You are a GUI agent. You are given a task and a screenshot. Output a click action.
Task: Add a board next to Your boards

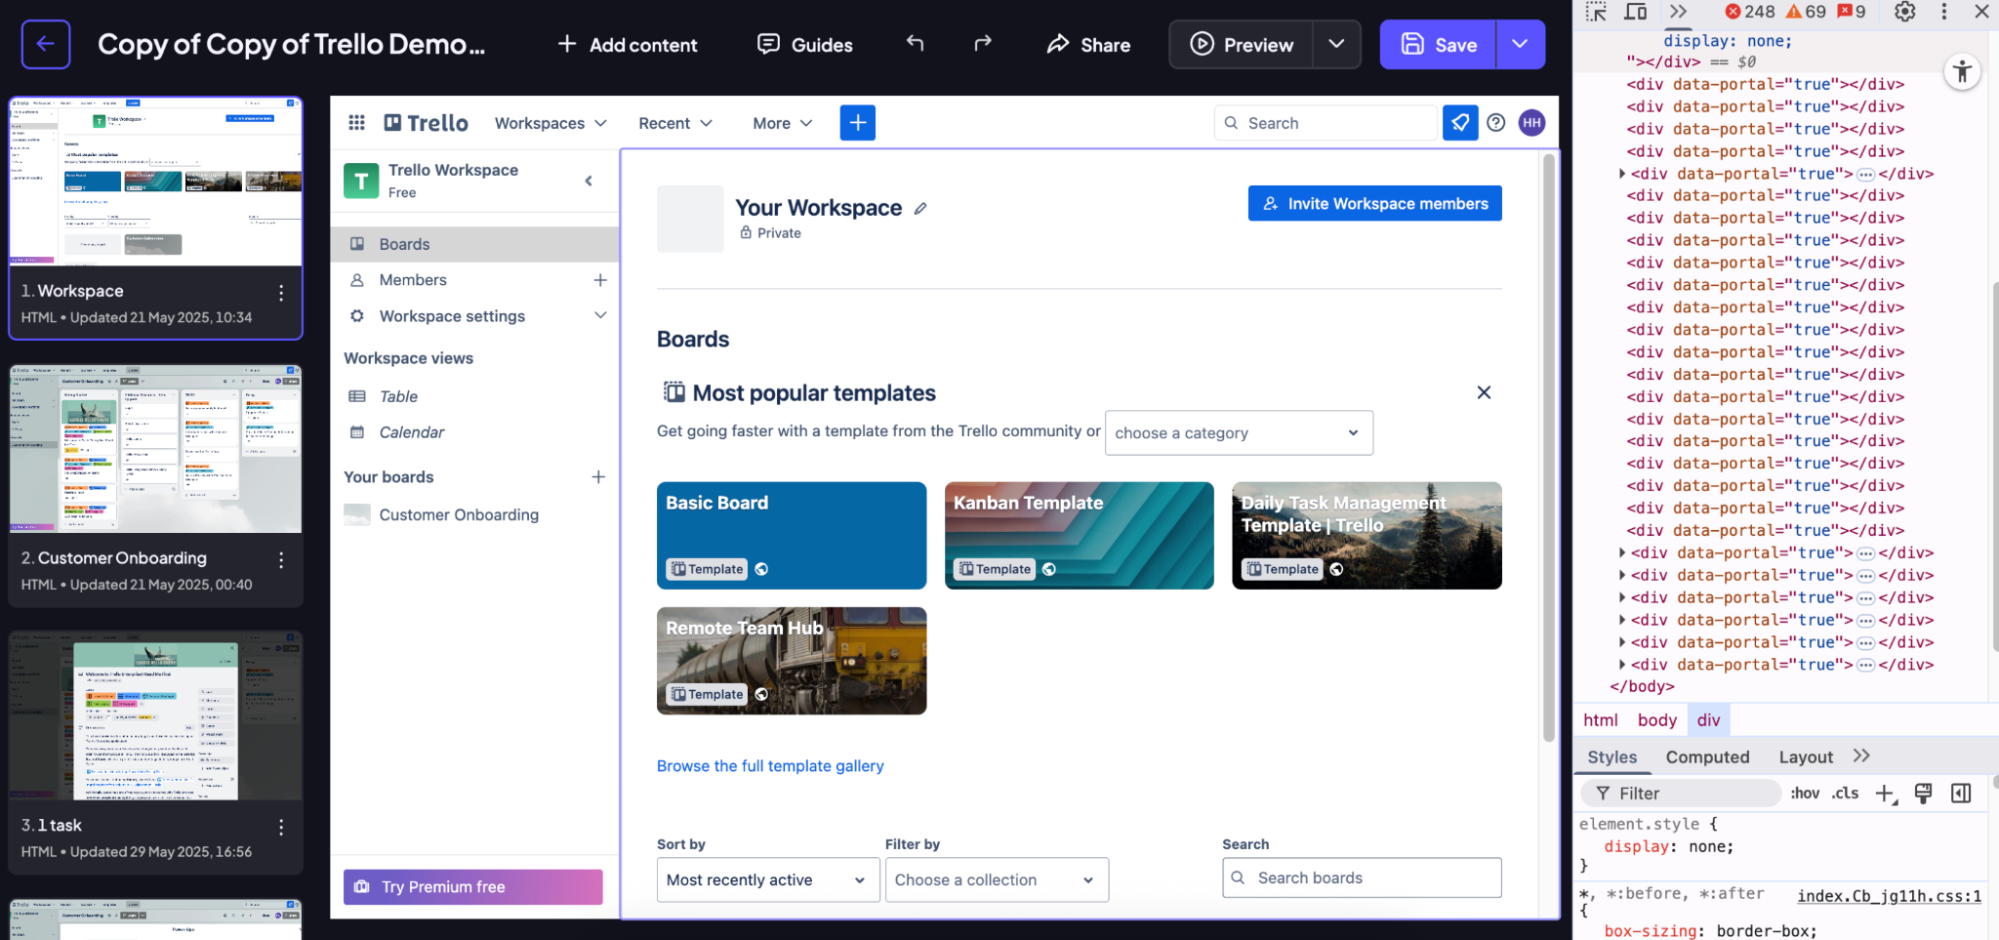(x=598, y=477)
